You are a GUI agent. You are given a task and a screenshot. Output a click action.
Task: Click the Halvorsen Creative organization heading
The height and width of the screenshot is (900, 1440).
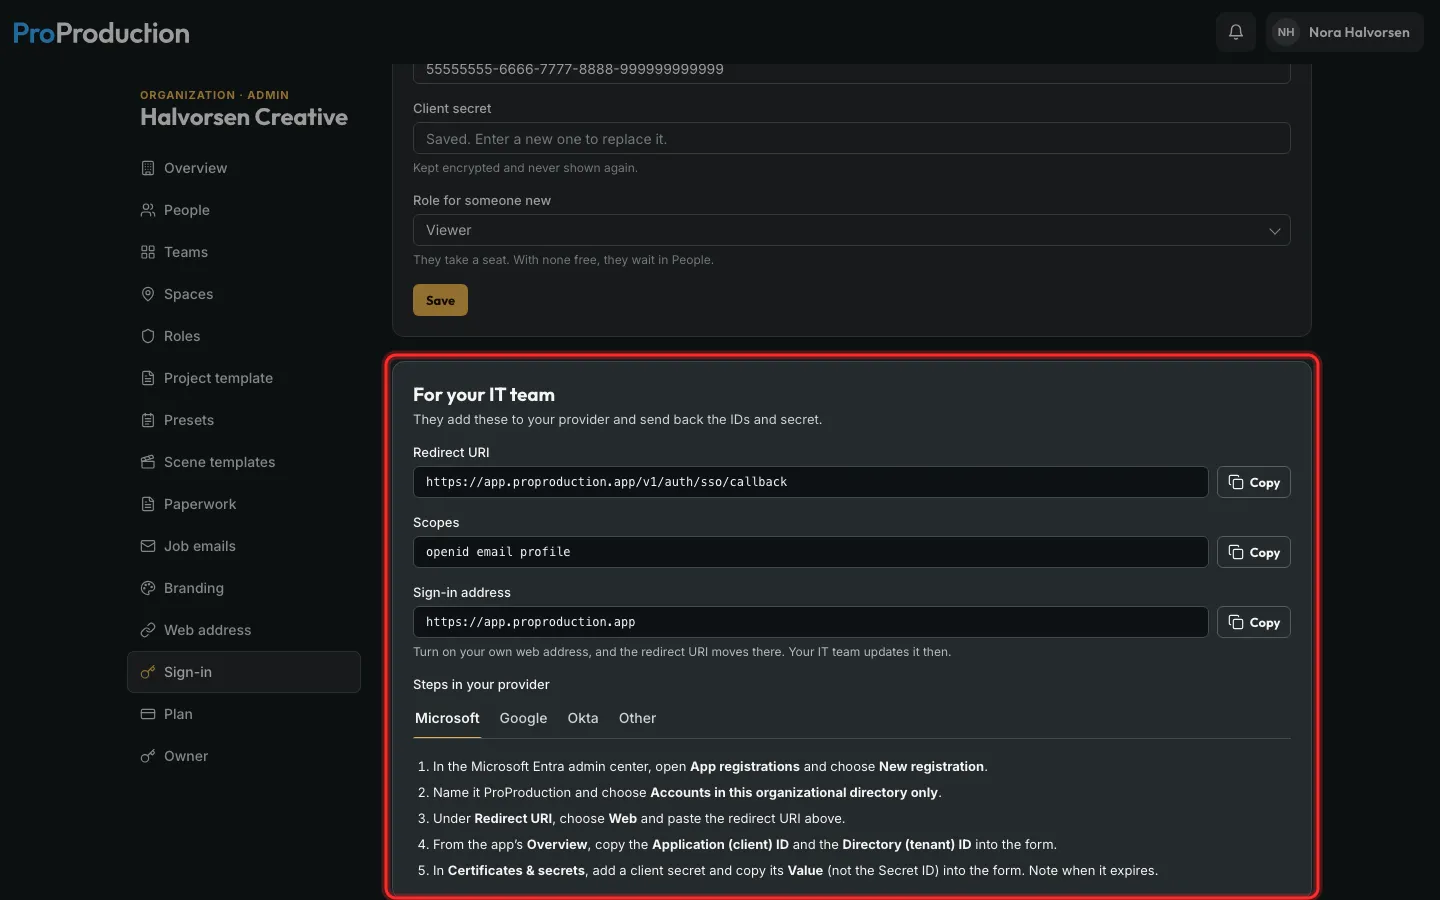click(x=244, y=117)
